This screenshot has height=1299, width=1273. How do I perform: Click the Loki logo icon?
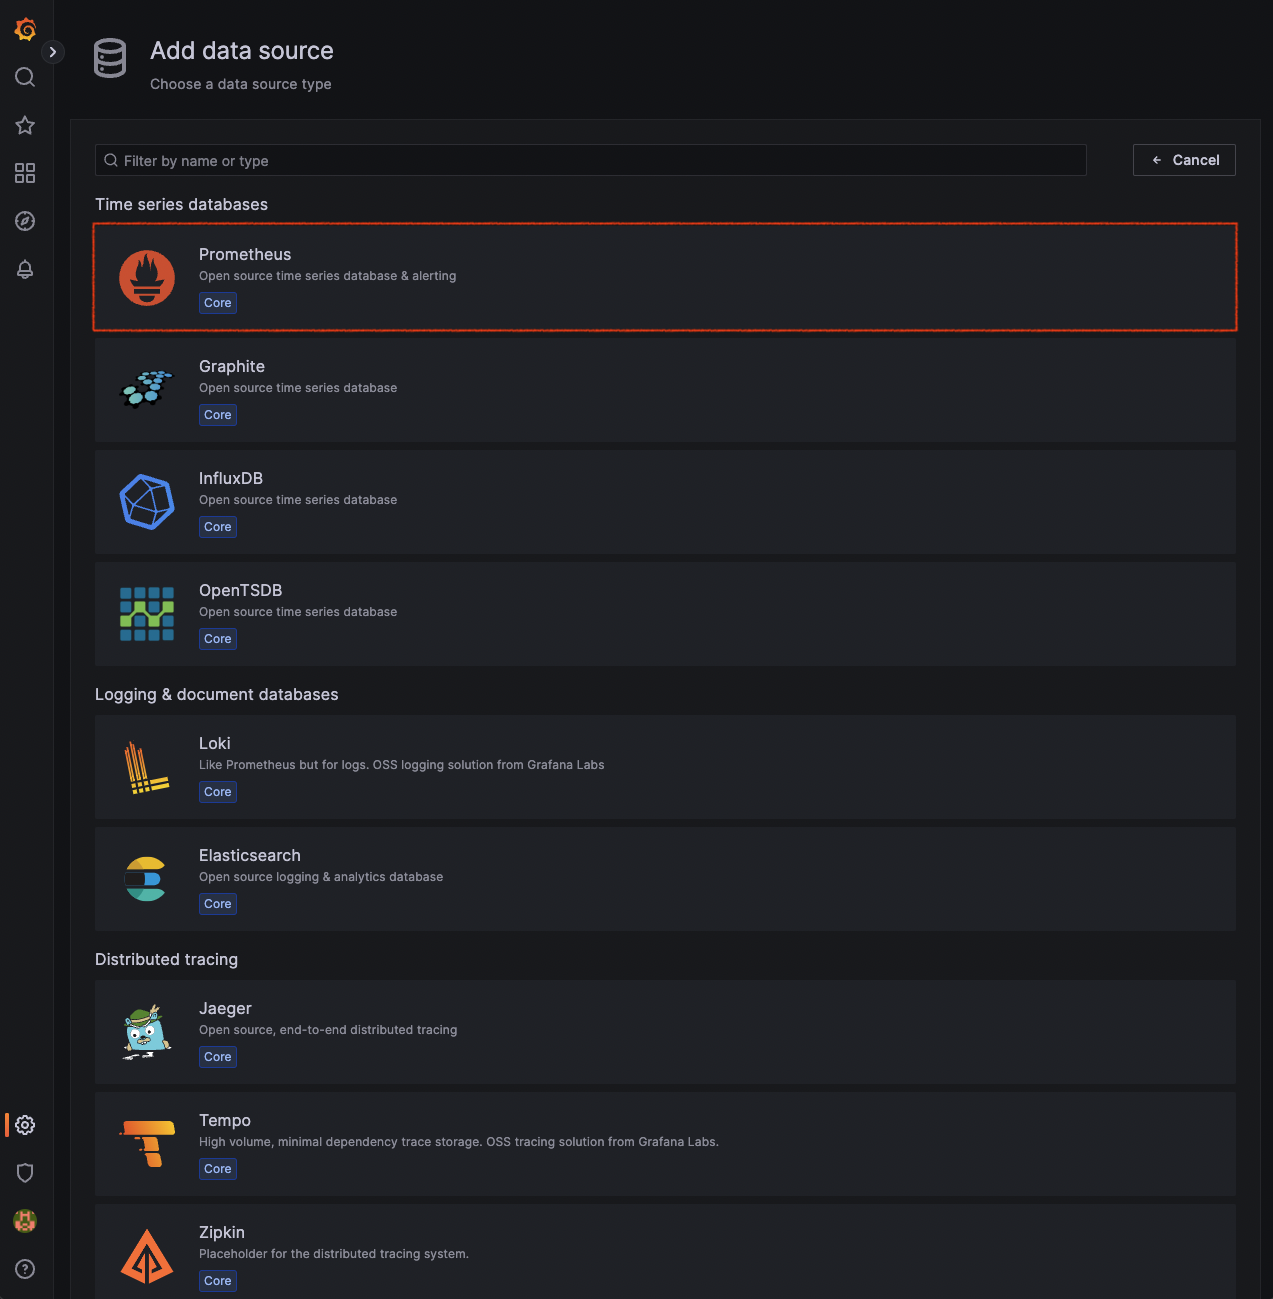click(x=147, y=767)
